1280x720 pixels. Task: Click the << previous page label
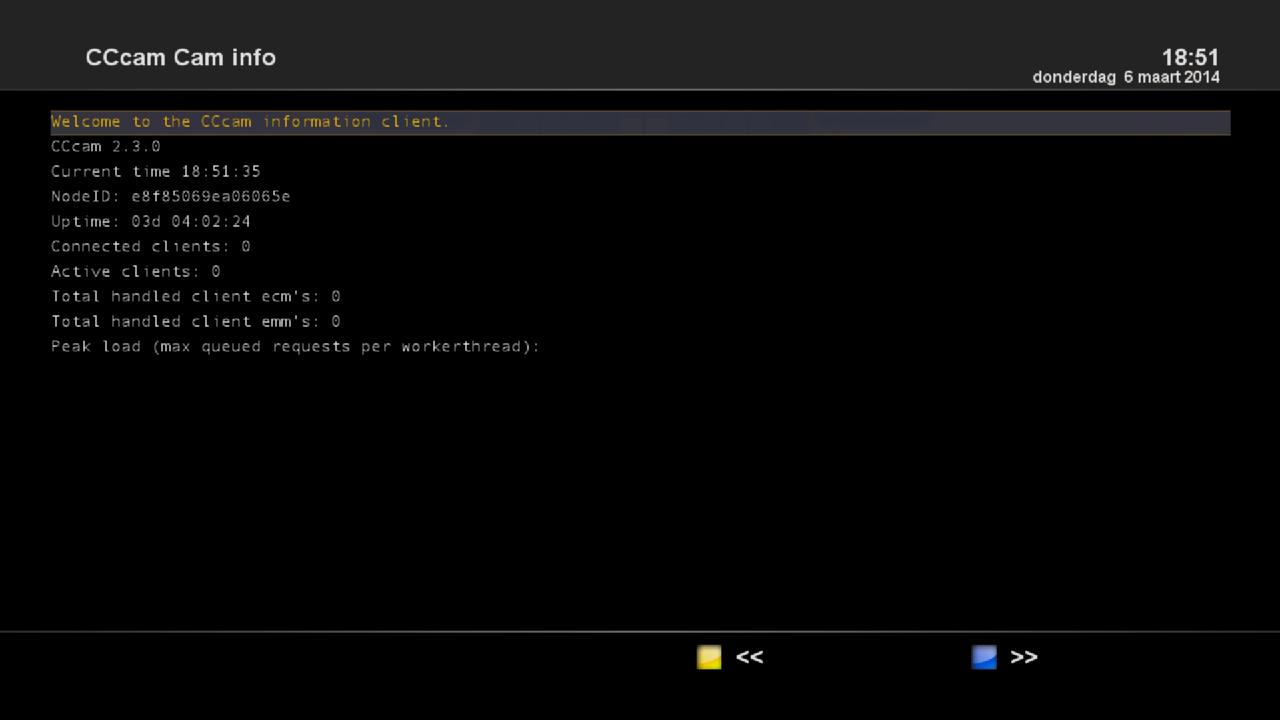749,657
